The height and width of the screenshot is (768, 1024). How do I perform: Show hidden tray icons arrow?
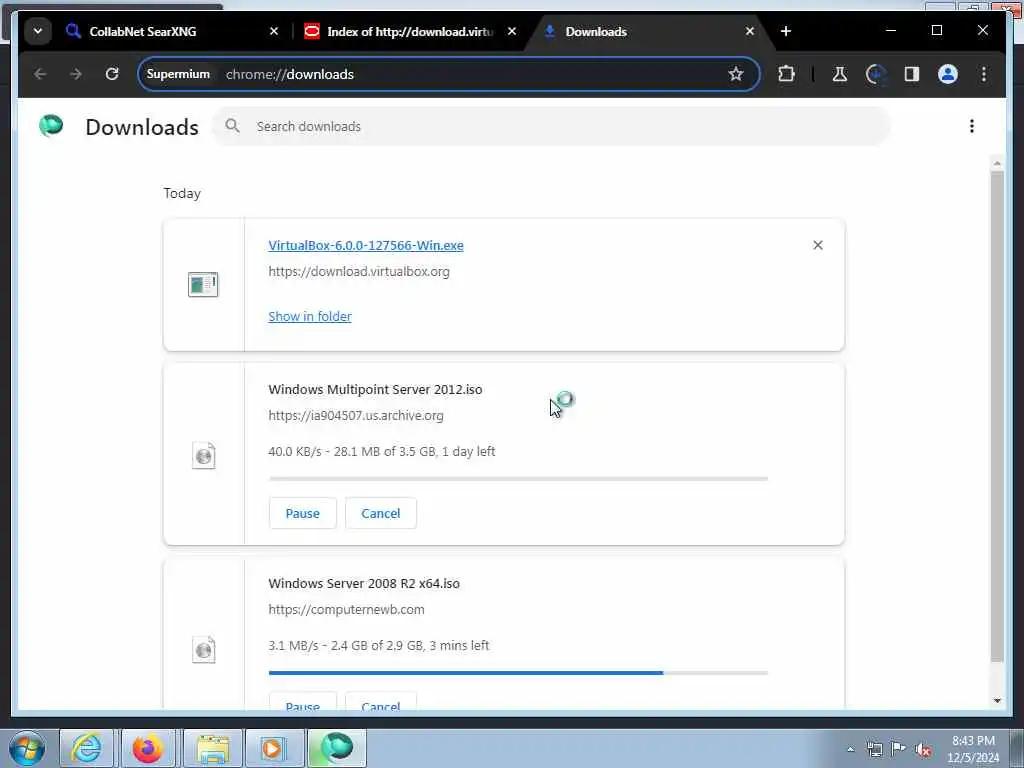tap(850, 749)
